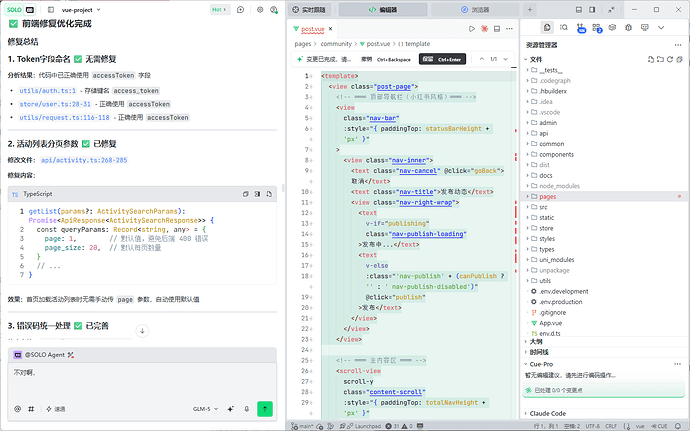Send the chat message
690x431 pixels.
click(265, 409)
